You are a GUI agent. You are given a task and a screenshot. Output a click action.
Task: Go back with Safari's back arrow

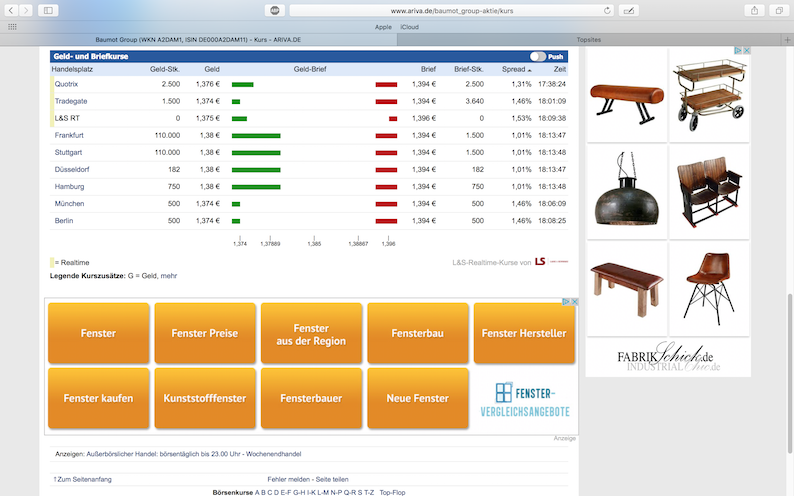[x=11, y=10]
